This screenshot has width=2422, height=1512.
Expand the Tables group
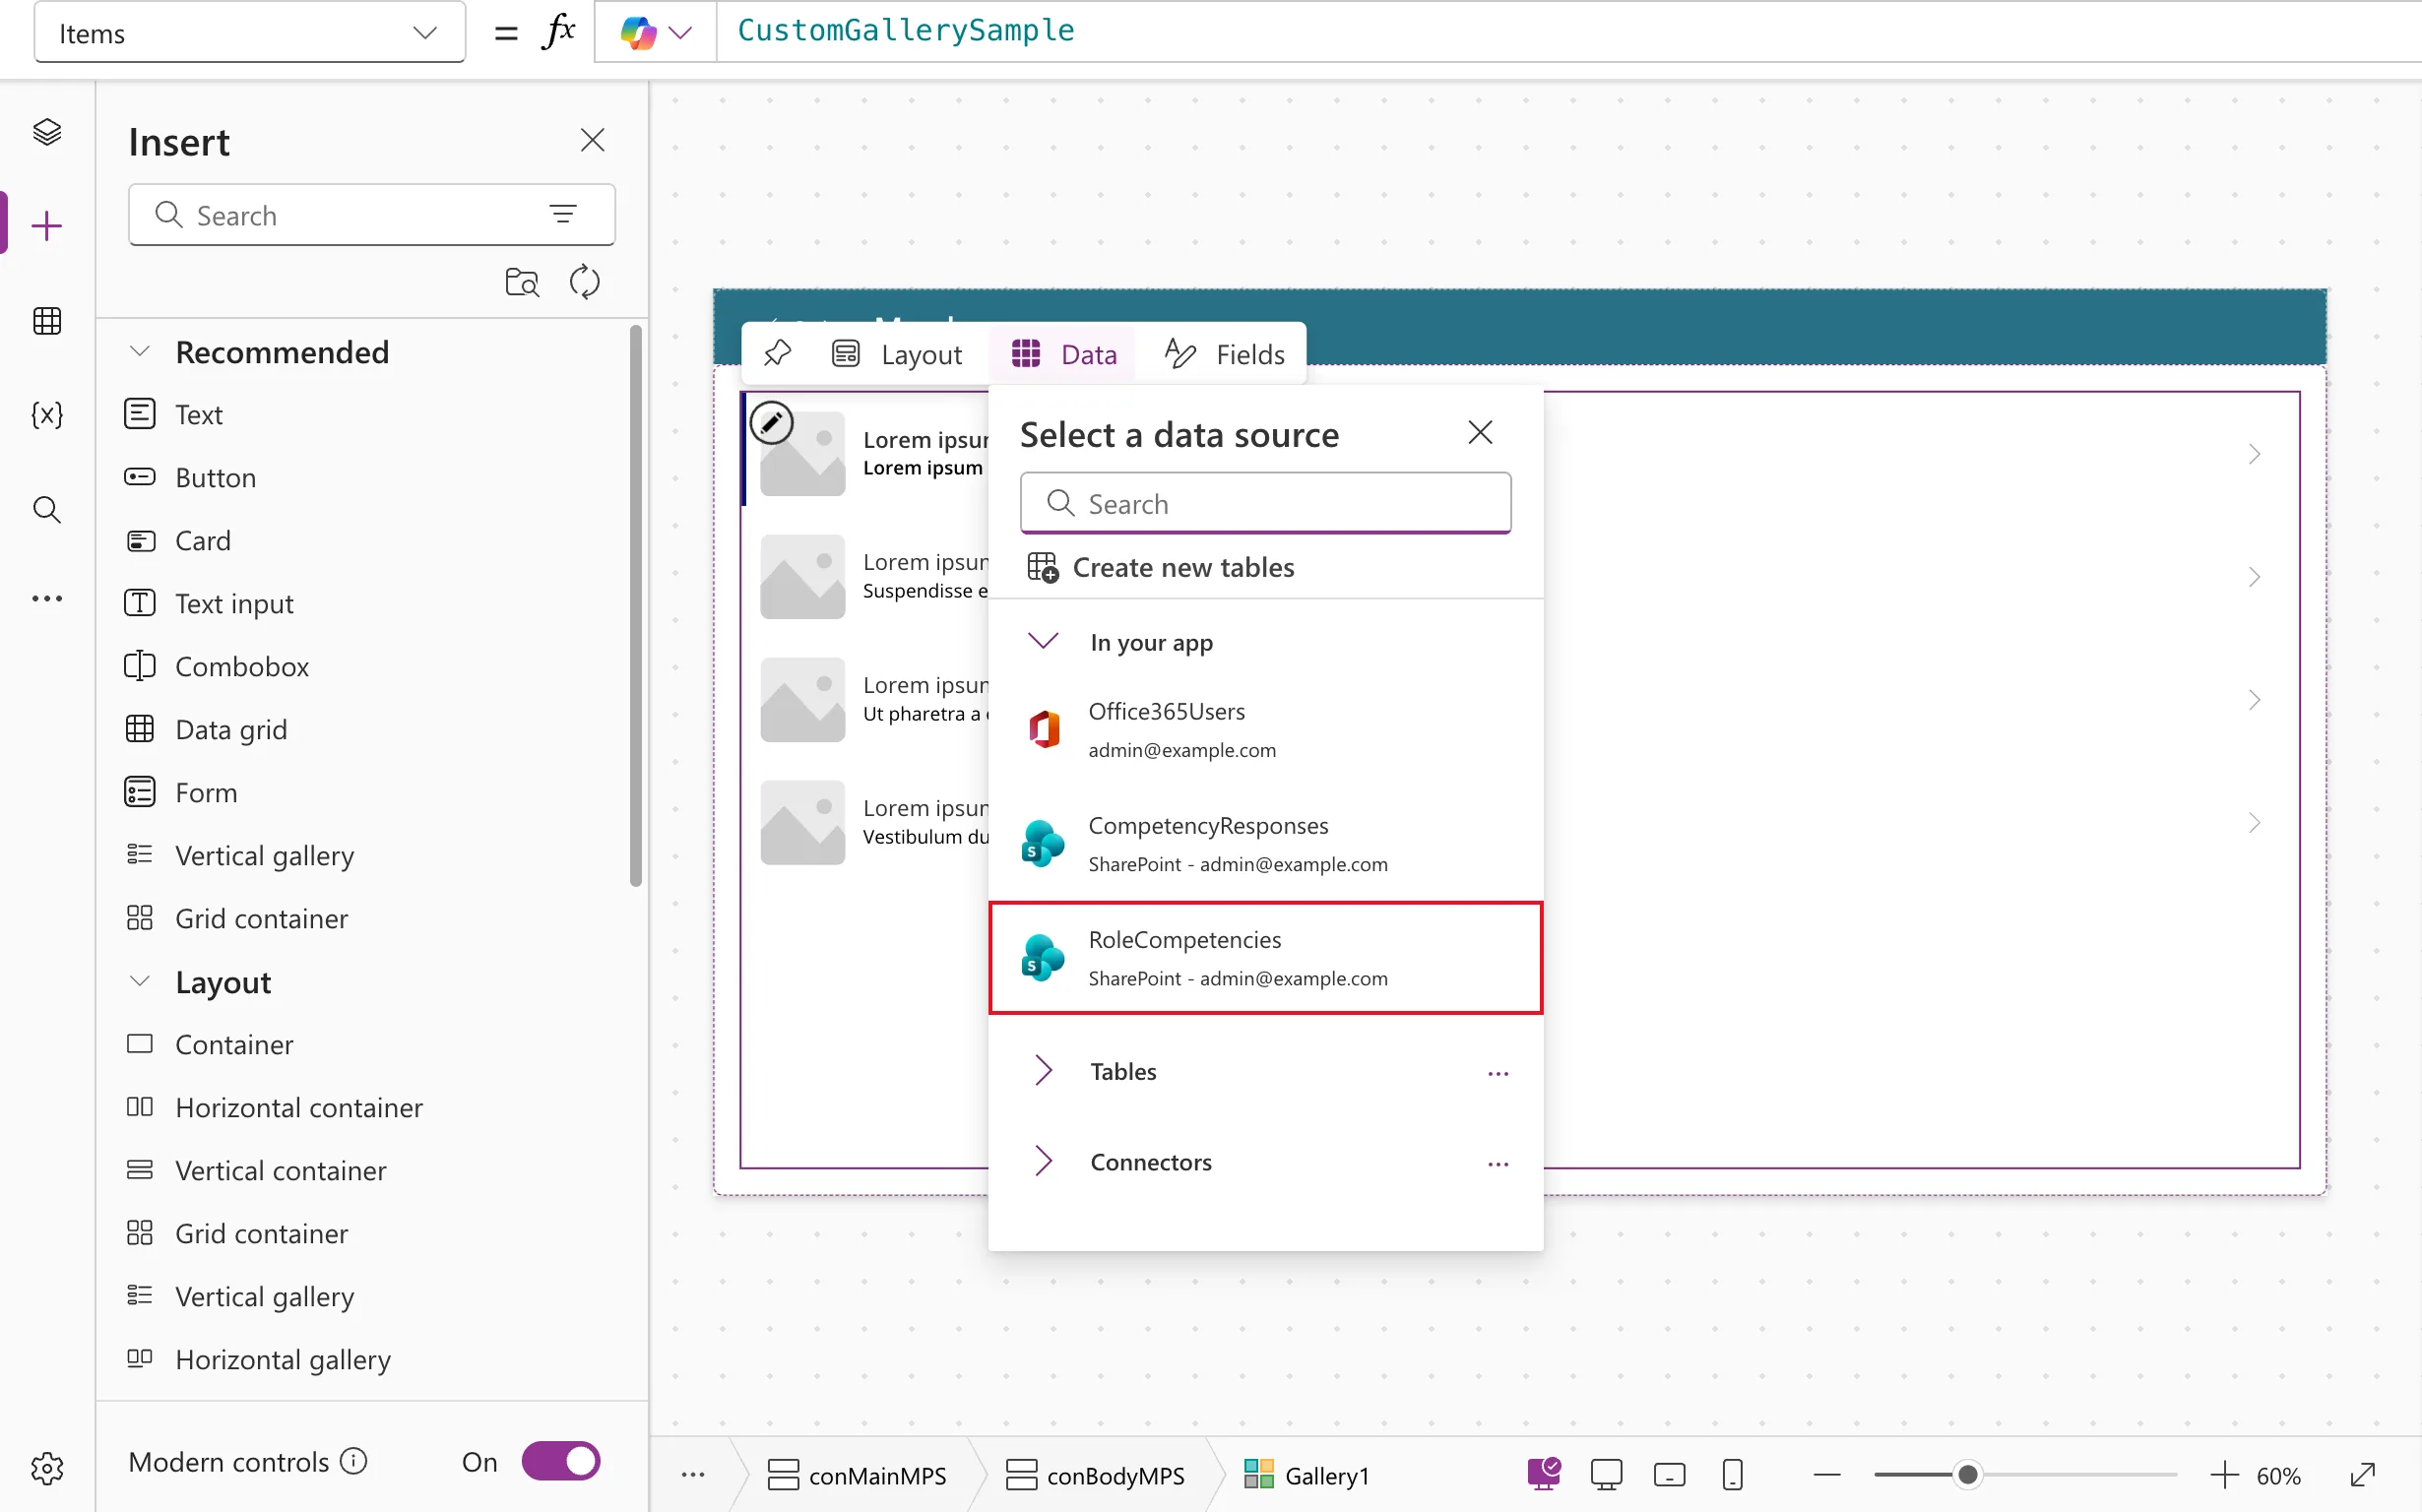click(x=1043, y=1070)
